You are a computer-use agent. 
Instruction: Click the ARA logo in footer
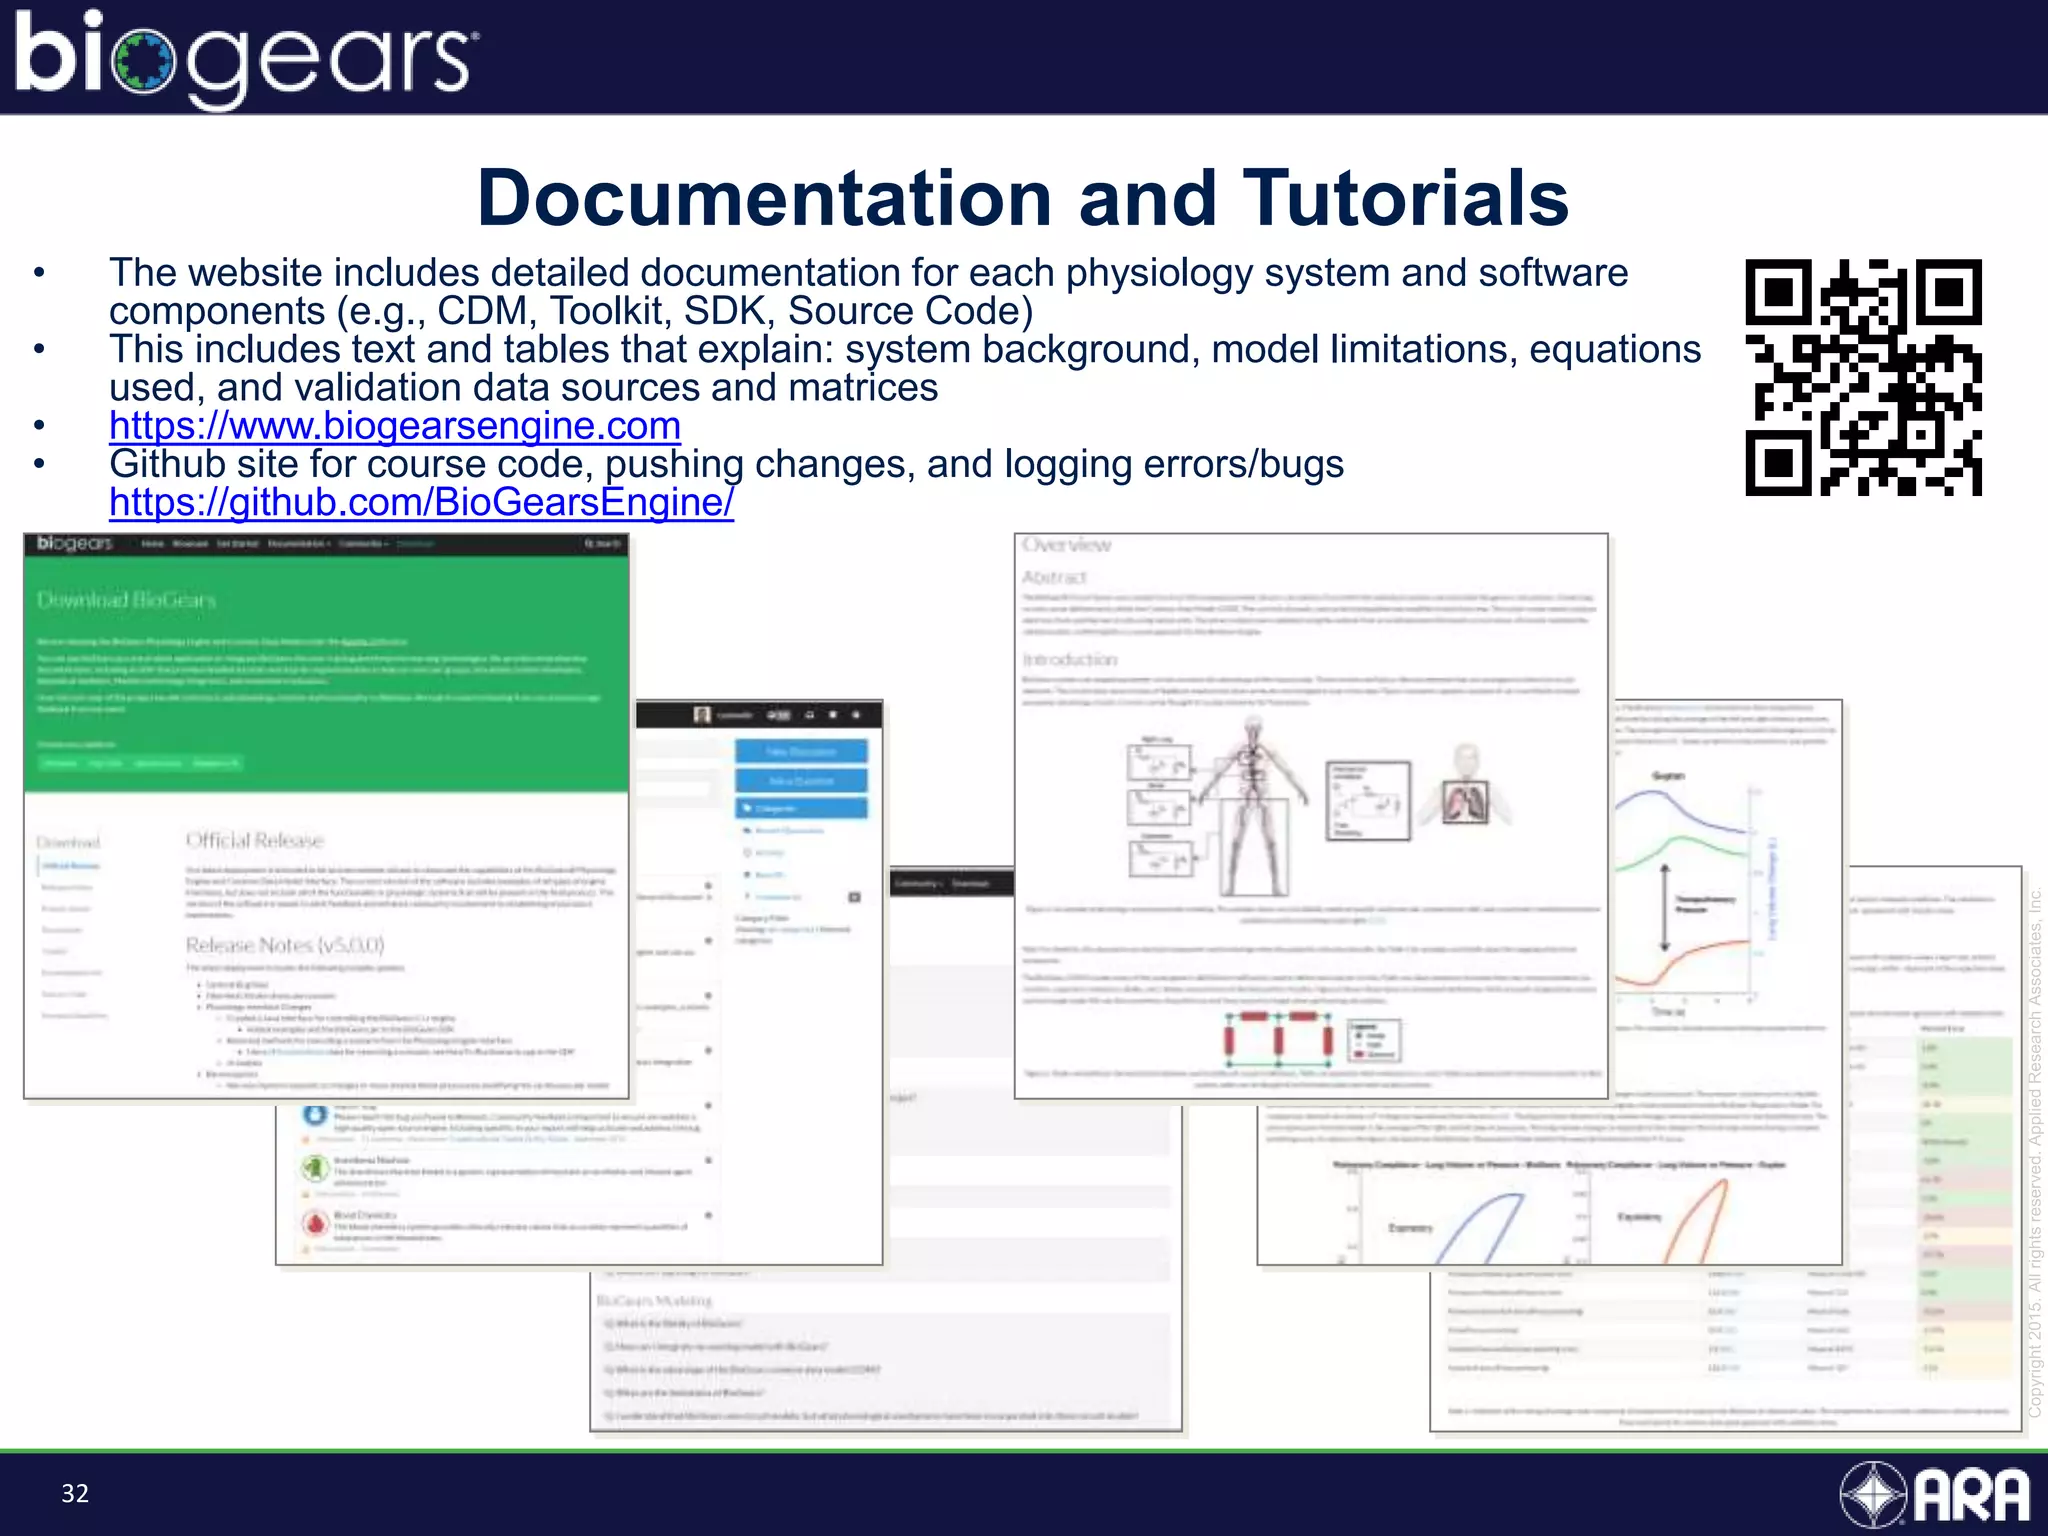pyautogui.click(x=1934, y=1494)
